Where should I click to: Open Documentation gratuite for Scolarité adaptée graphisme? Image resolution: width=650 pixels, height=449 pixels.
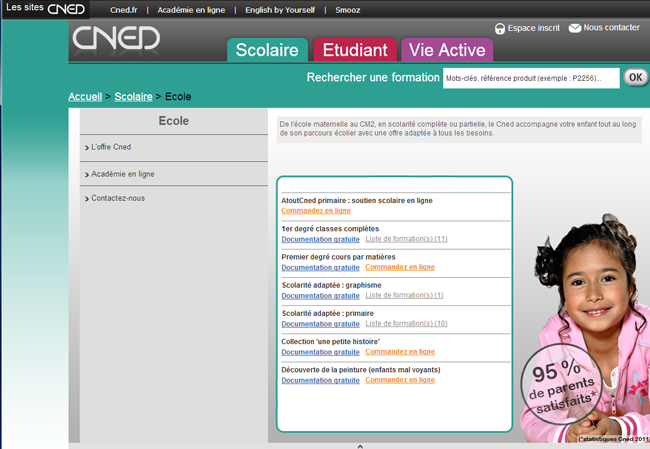click(320, 296)
